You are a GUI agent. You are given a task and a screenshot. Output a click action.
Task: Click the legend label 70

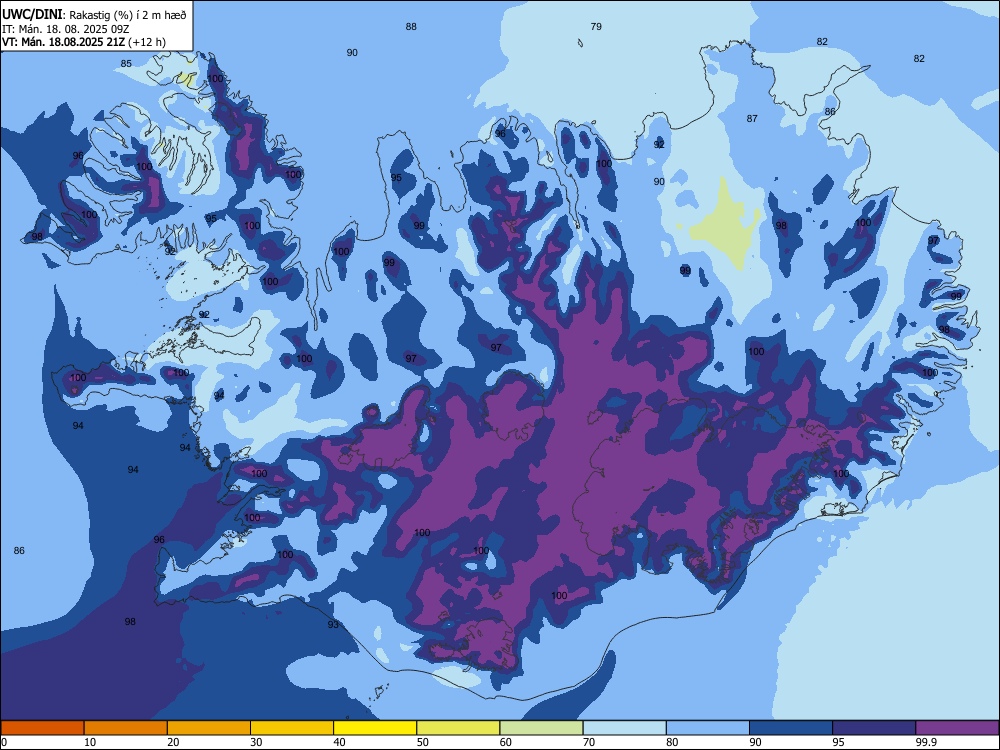point(589,742)
